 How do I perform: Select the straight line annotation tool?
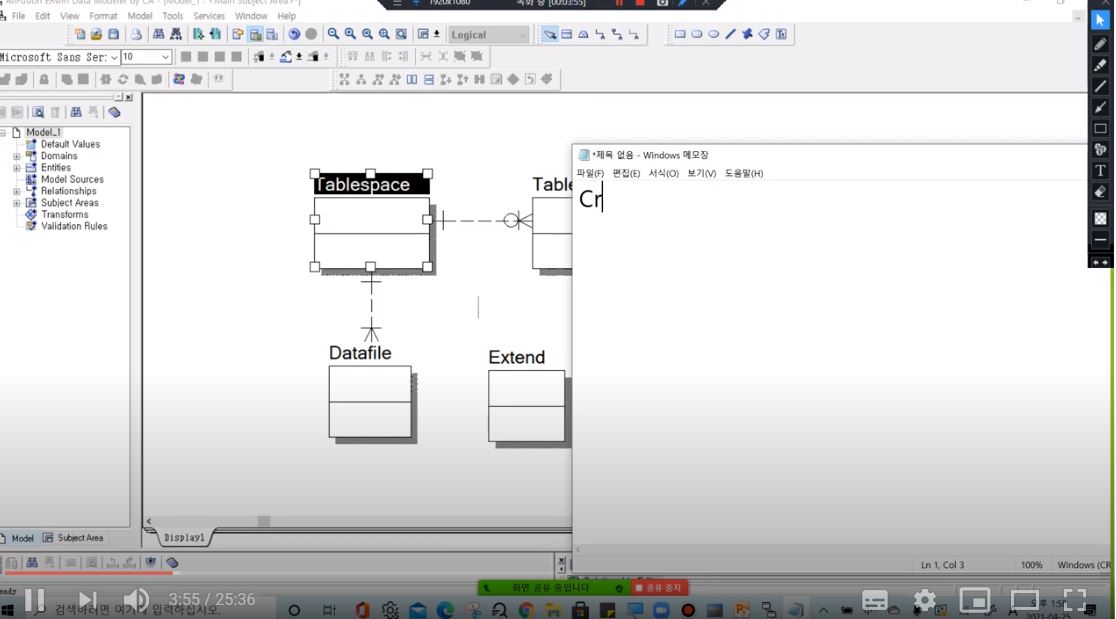pyautogui.click(x=1100, y=87)
